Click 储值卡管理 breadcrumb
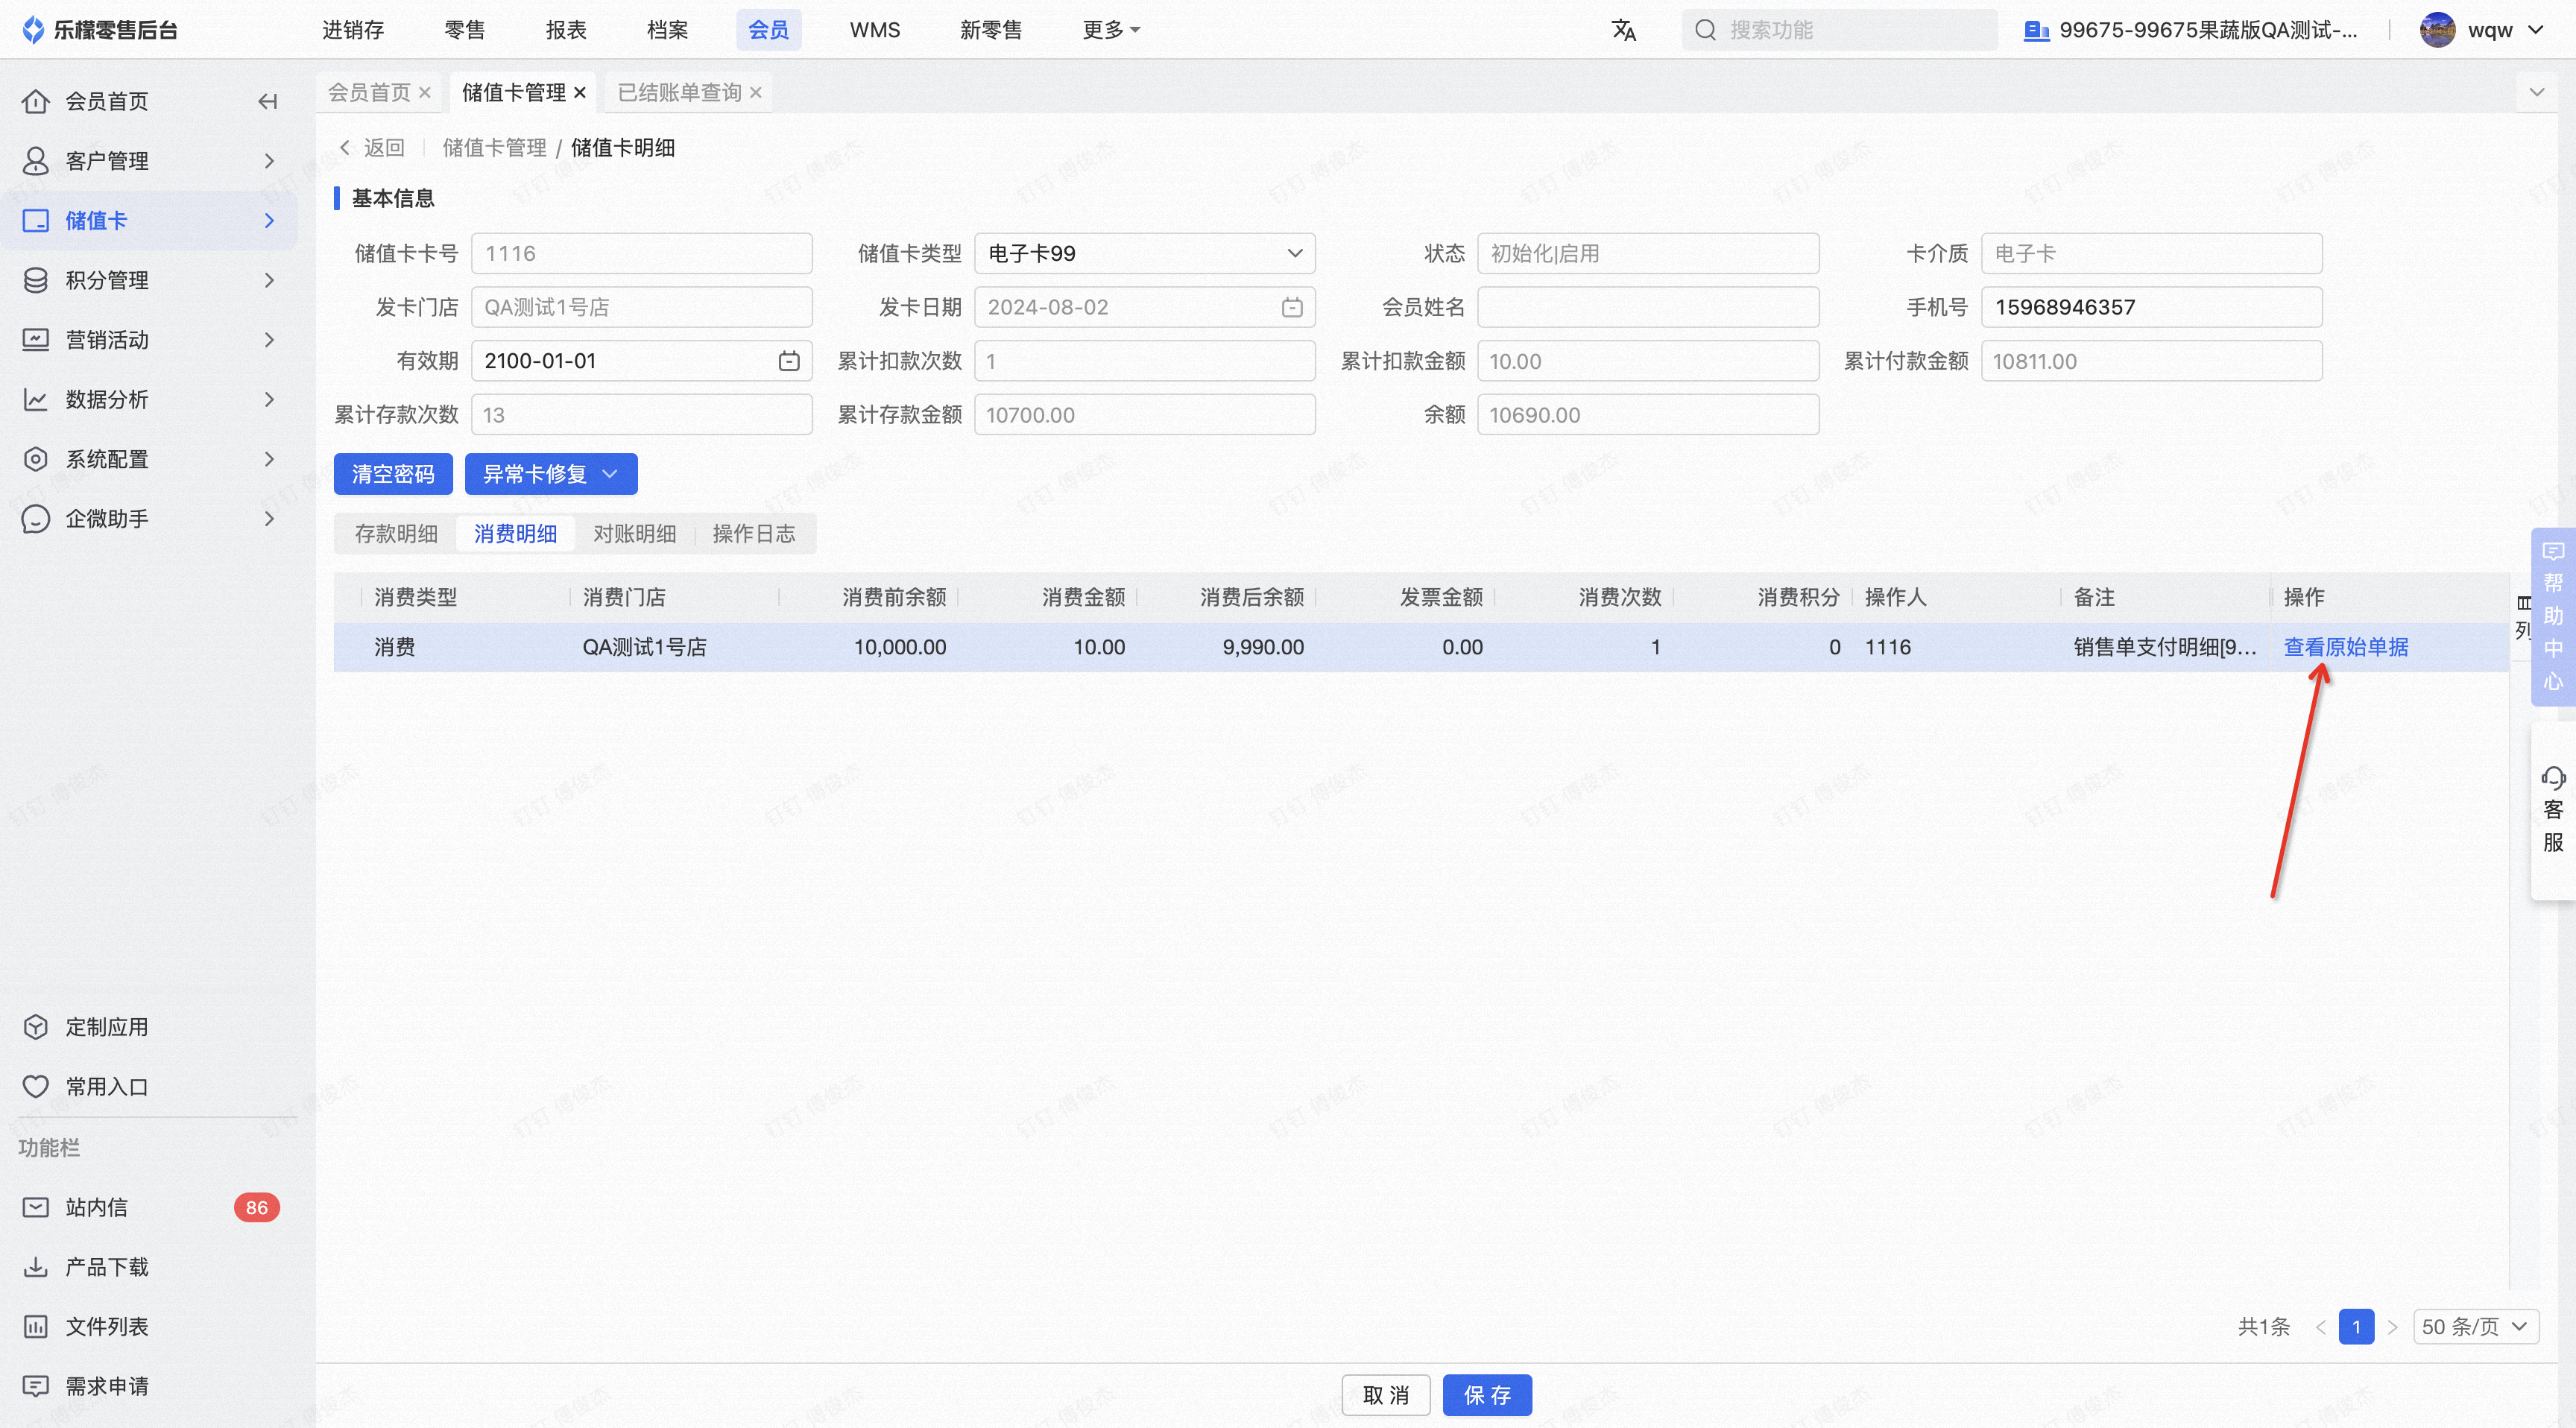Viewport: 2576px width, 1428px height. [494, 148]
